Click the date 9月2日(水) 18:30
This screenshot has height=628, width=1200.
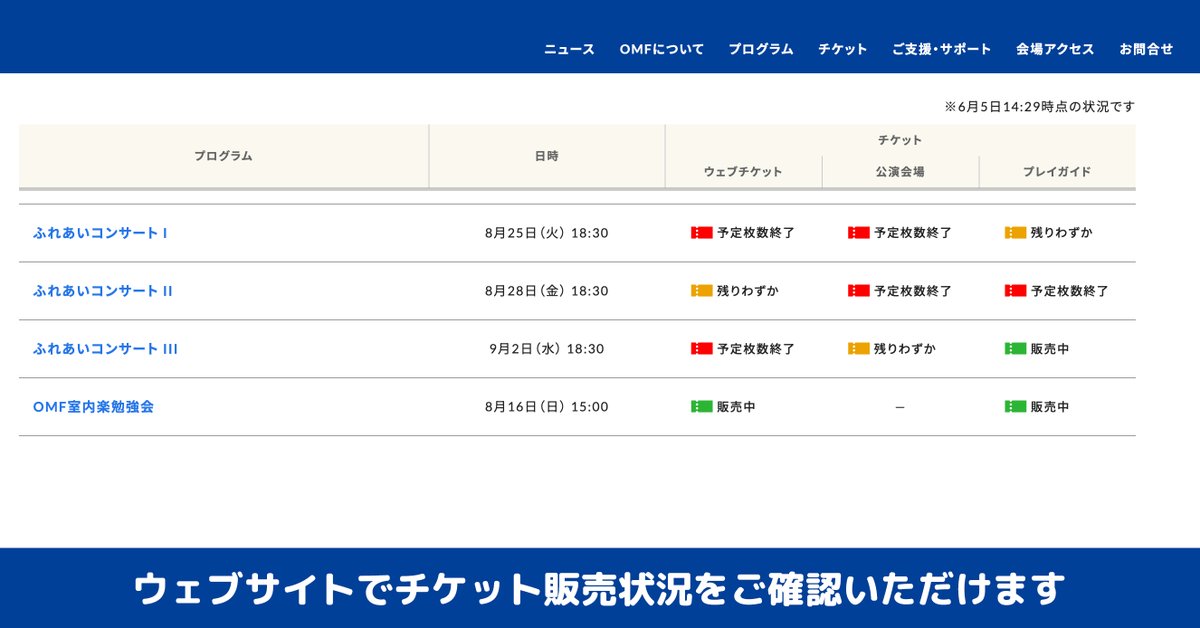pos(546,349)
